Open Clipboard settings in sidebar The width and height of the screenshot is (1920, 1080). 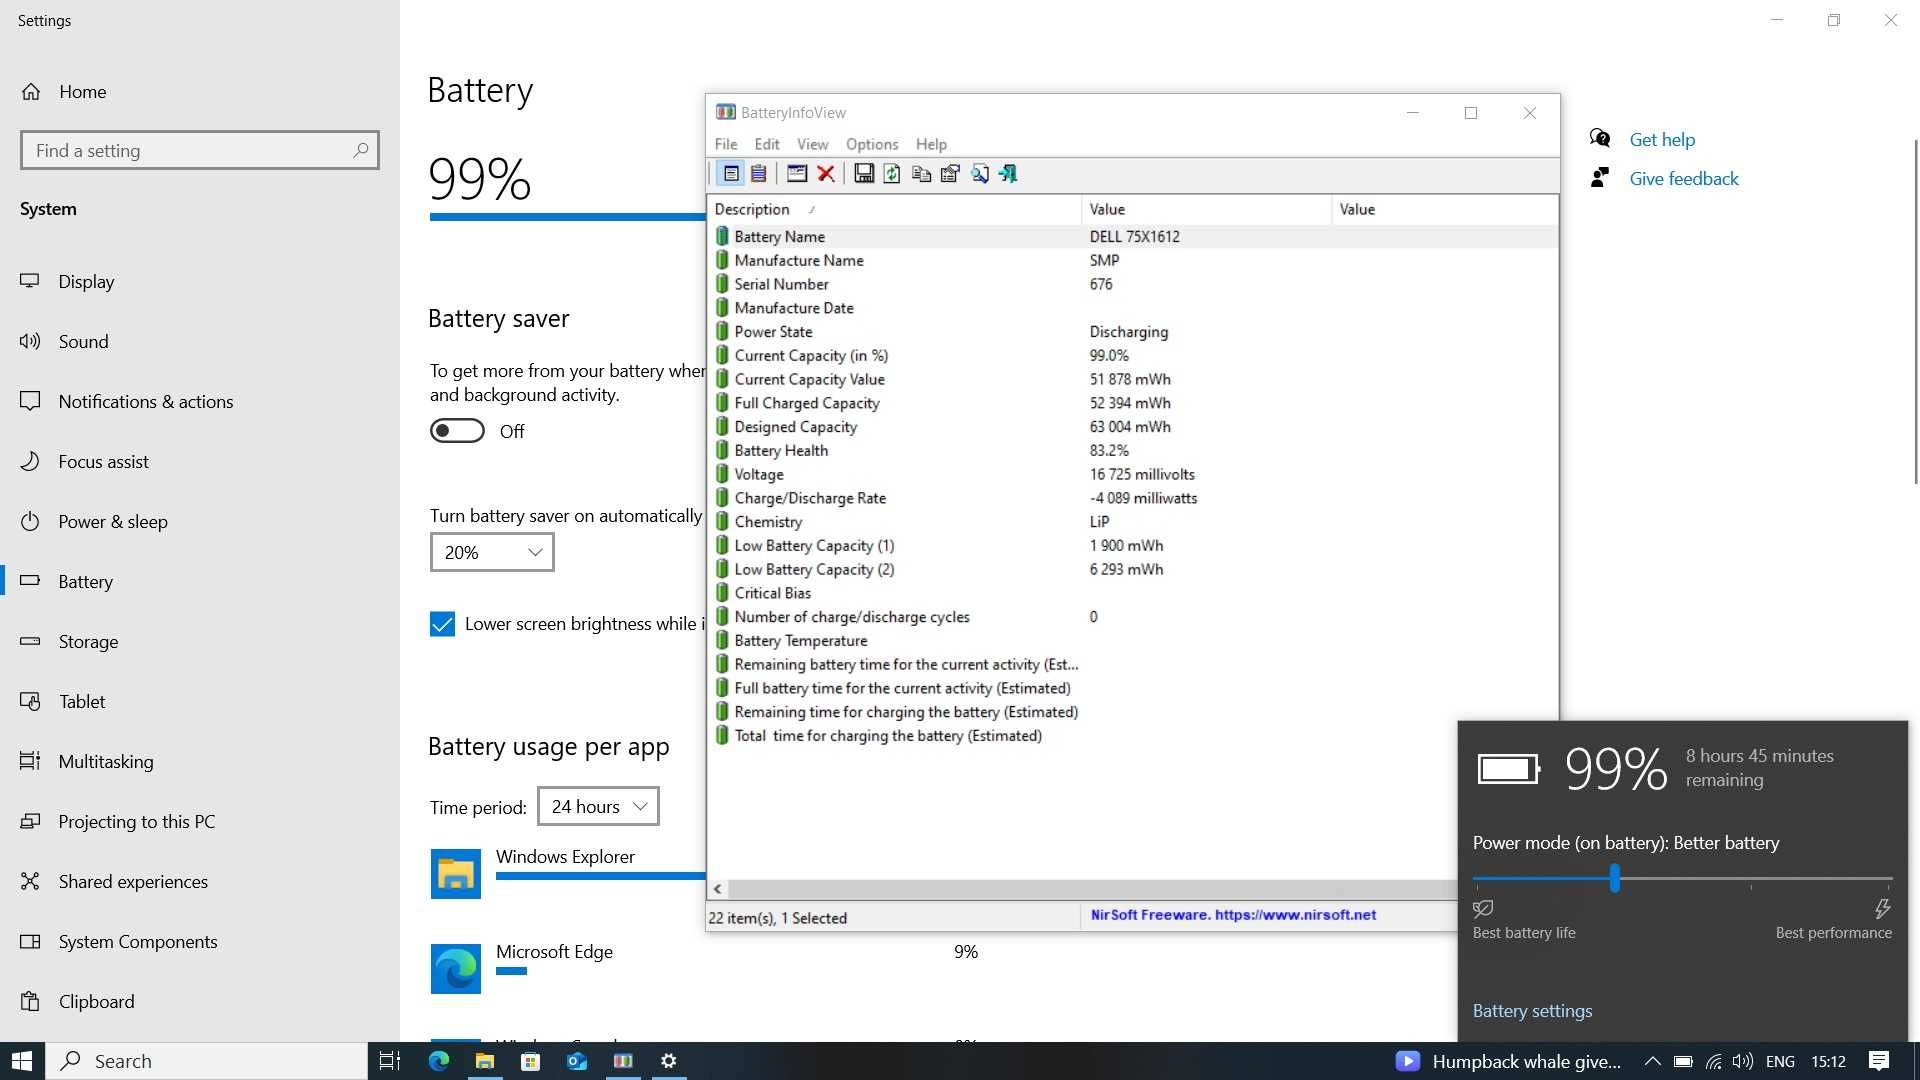pos(200,1002)
